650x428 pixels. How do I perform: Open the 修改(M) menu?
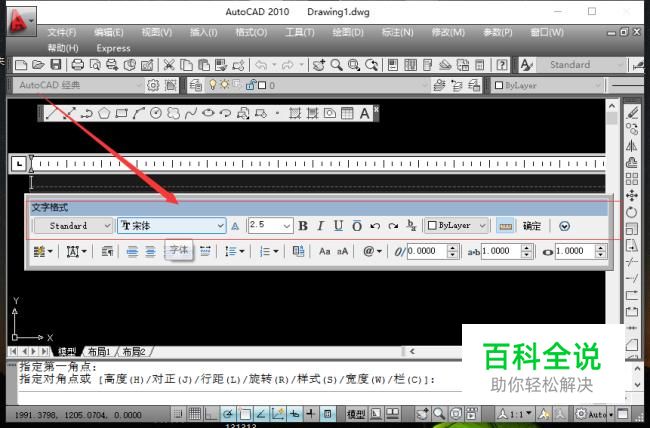coord(448,32)
